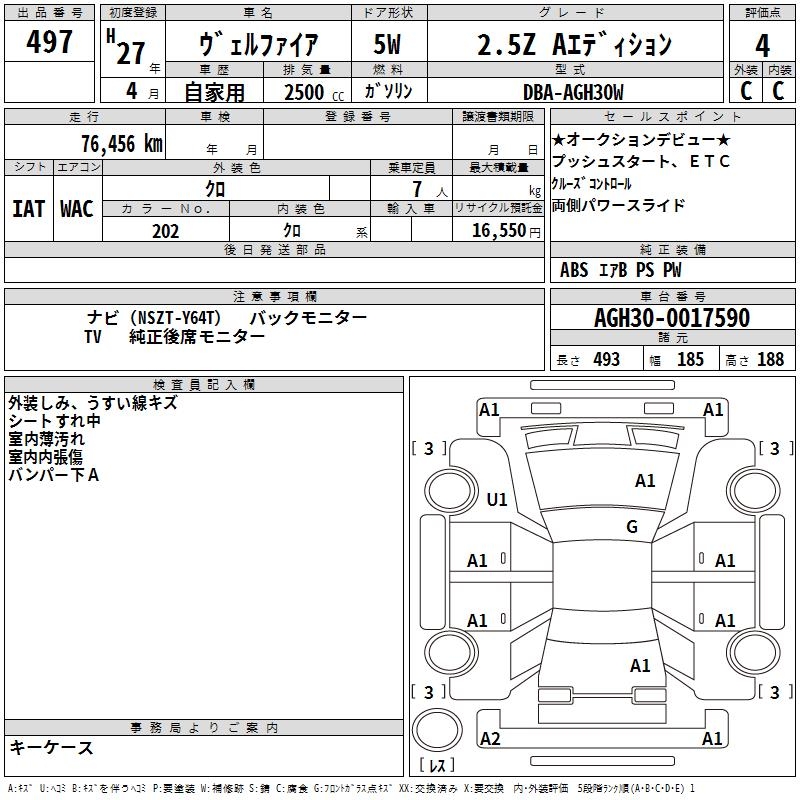800x800 pixels.
Task: Click the A1 mark on the rear hatch
Action: click(640, 665)
